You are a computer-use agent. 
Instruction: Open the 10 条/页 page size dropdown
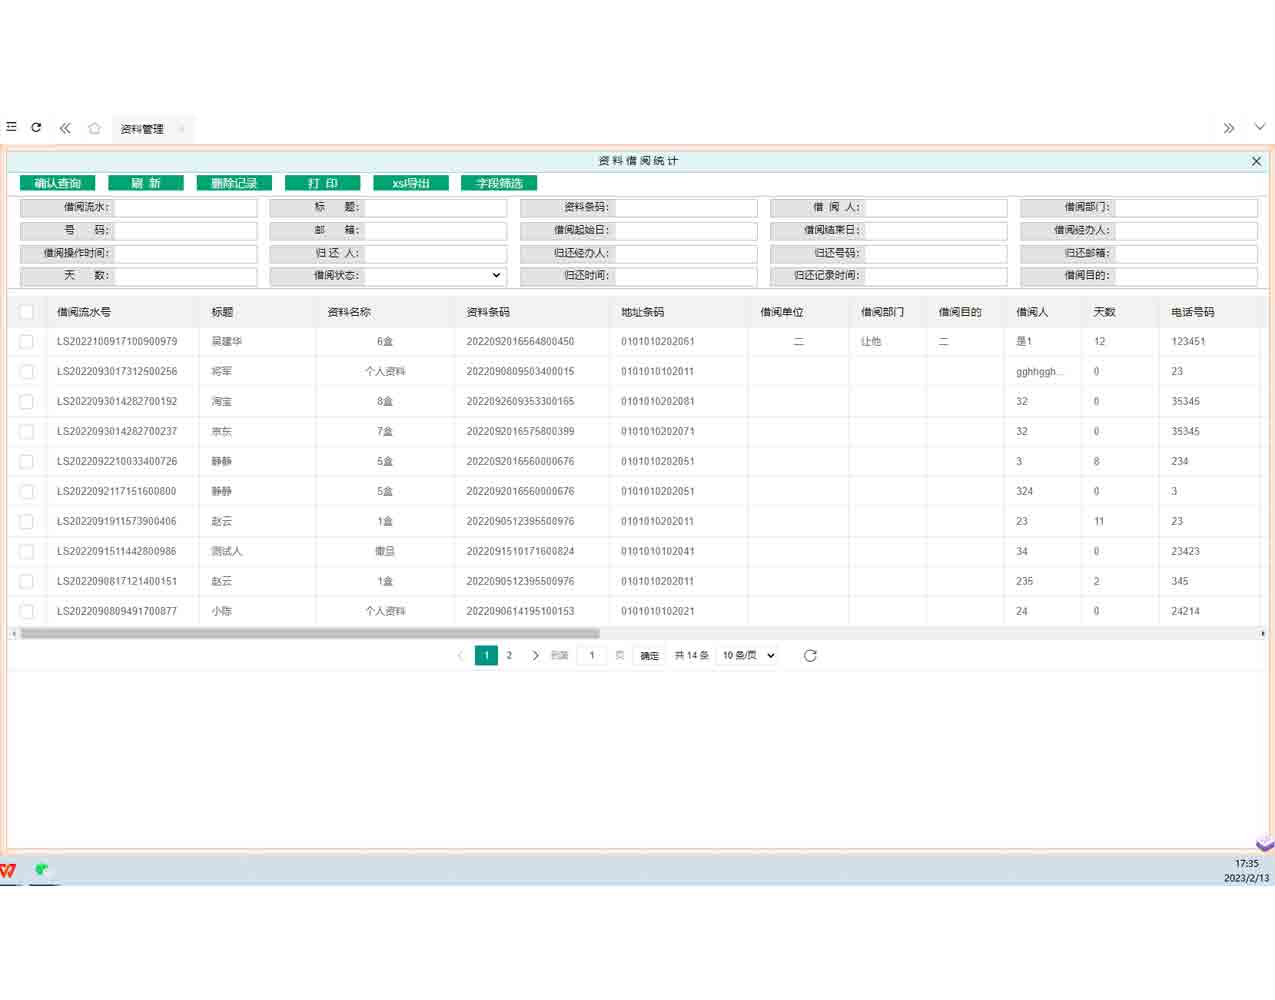[x=748, y=656]
